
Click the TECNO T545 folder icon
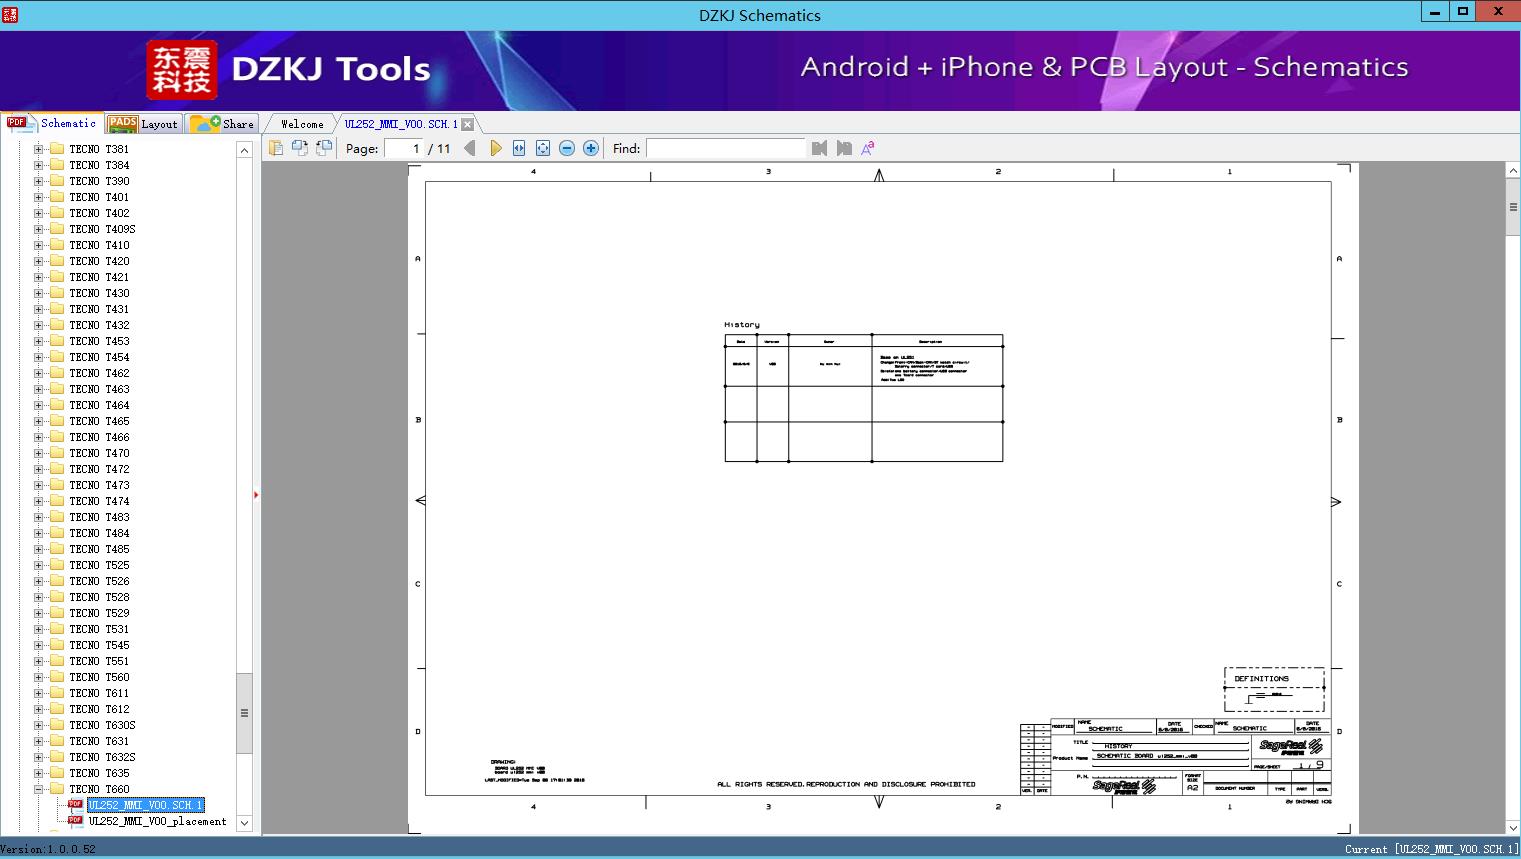click(x=57, y=645)
